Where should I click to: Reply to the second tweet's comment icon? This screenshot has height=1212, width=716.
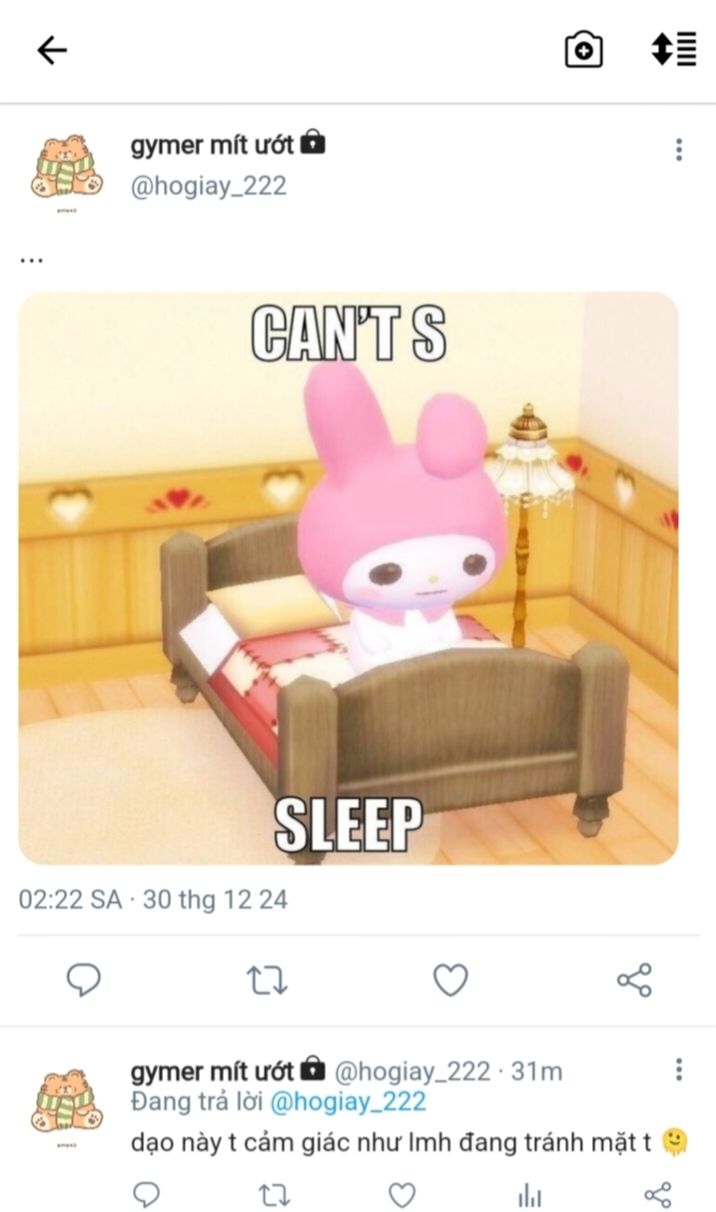(x=147, y=1193)
